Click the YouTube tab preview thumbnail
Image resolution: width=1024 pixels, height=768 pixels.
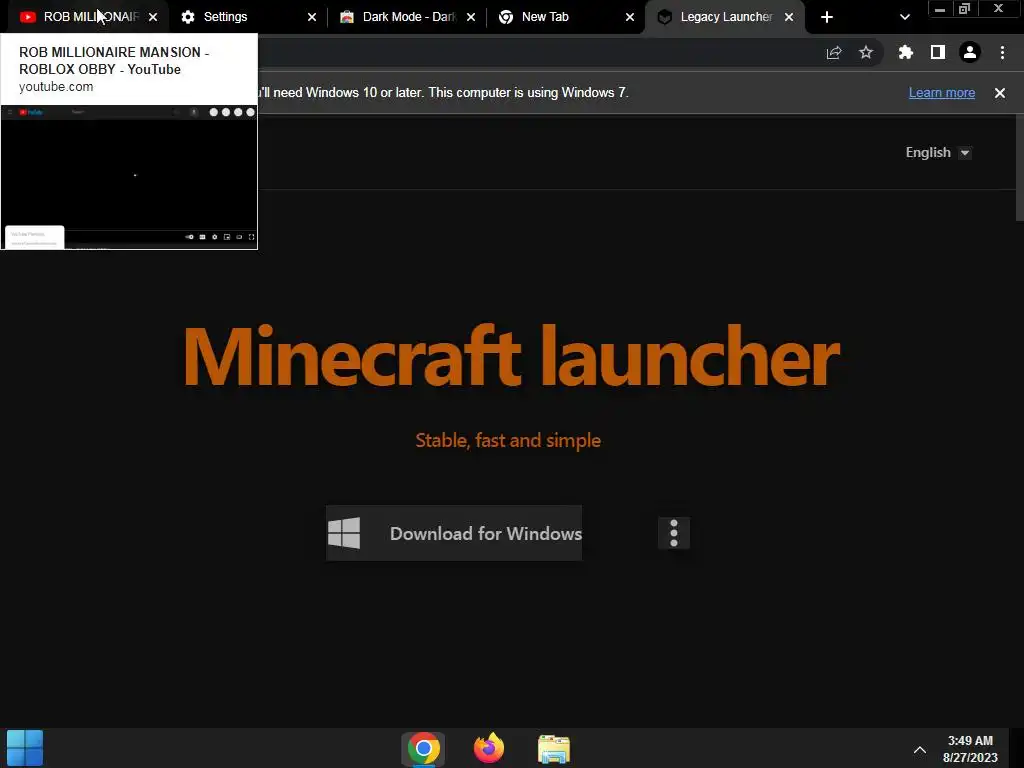(x=129, y=176)
